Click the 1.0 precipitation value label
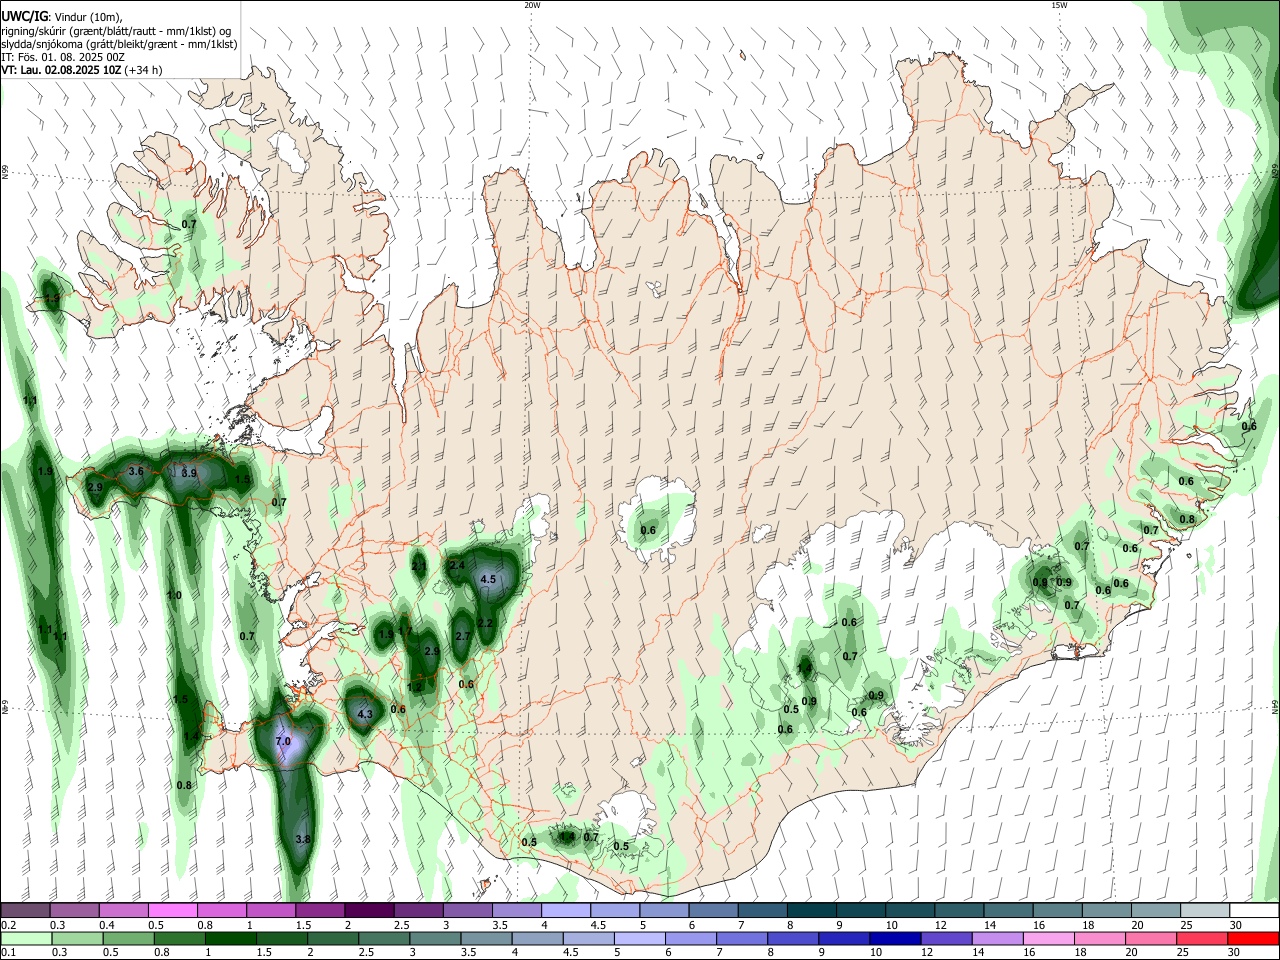This screenshot has height=960, width=1280. click(174, 596)
